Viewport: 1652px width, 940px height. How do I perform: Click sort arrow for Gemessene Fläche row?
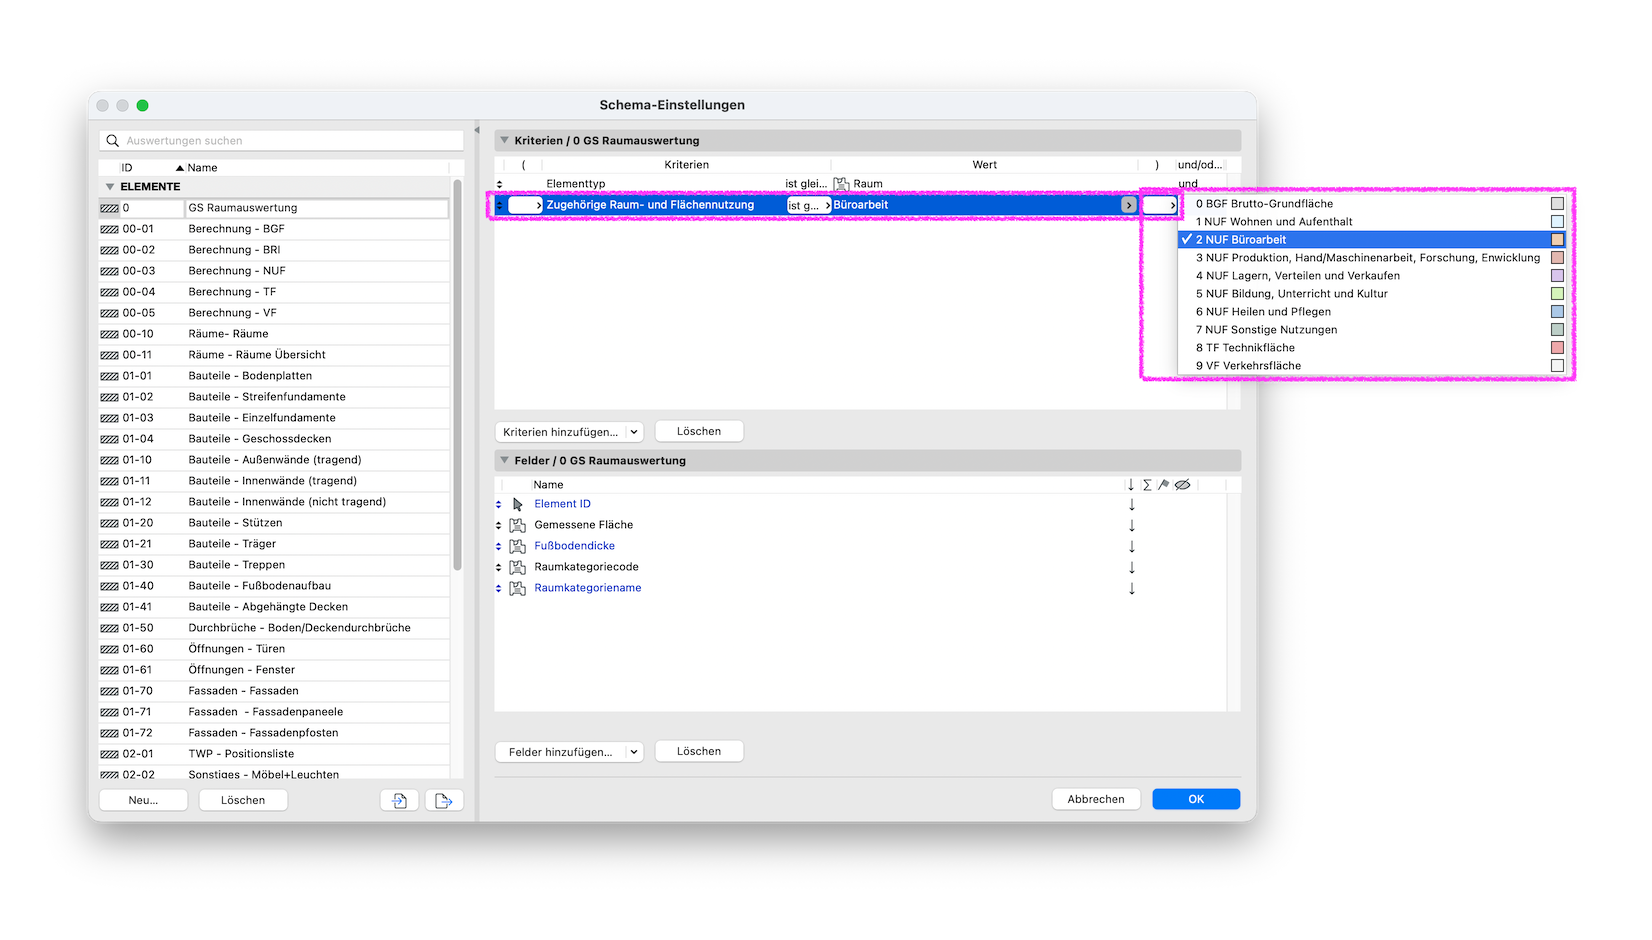coord(1132,525)
